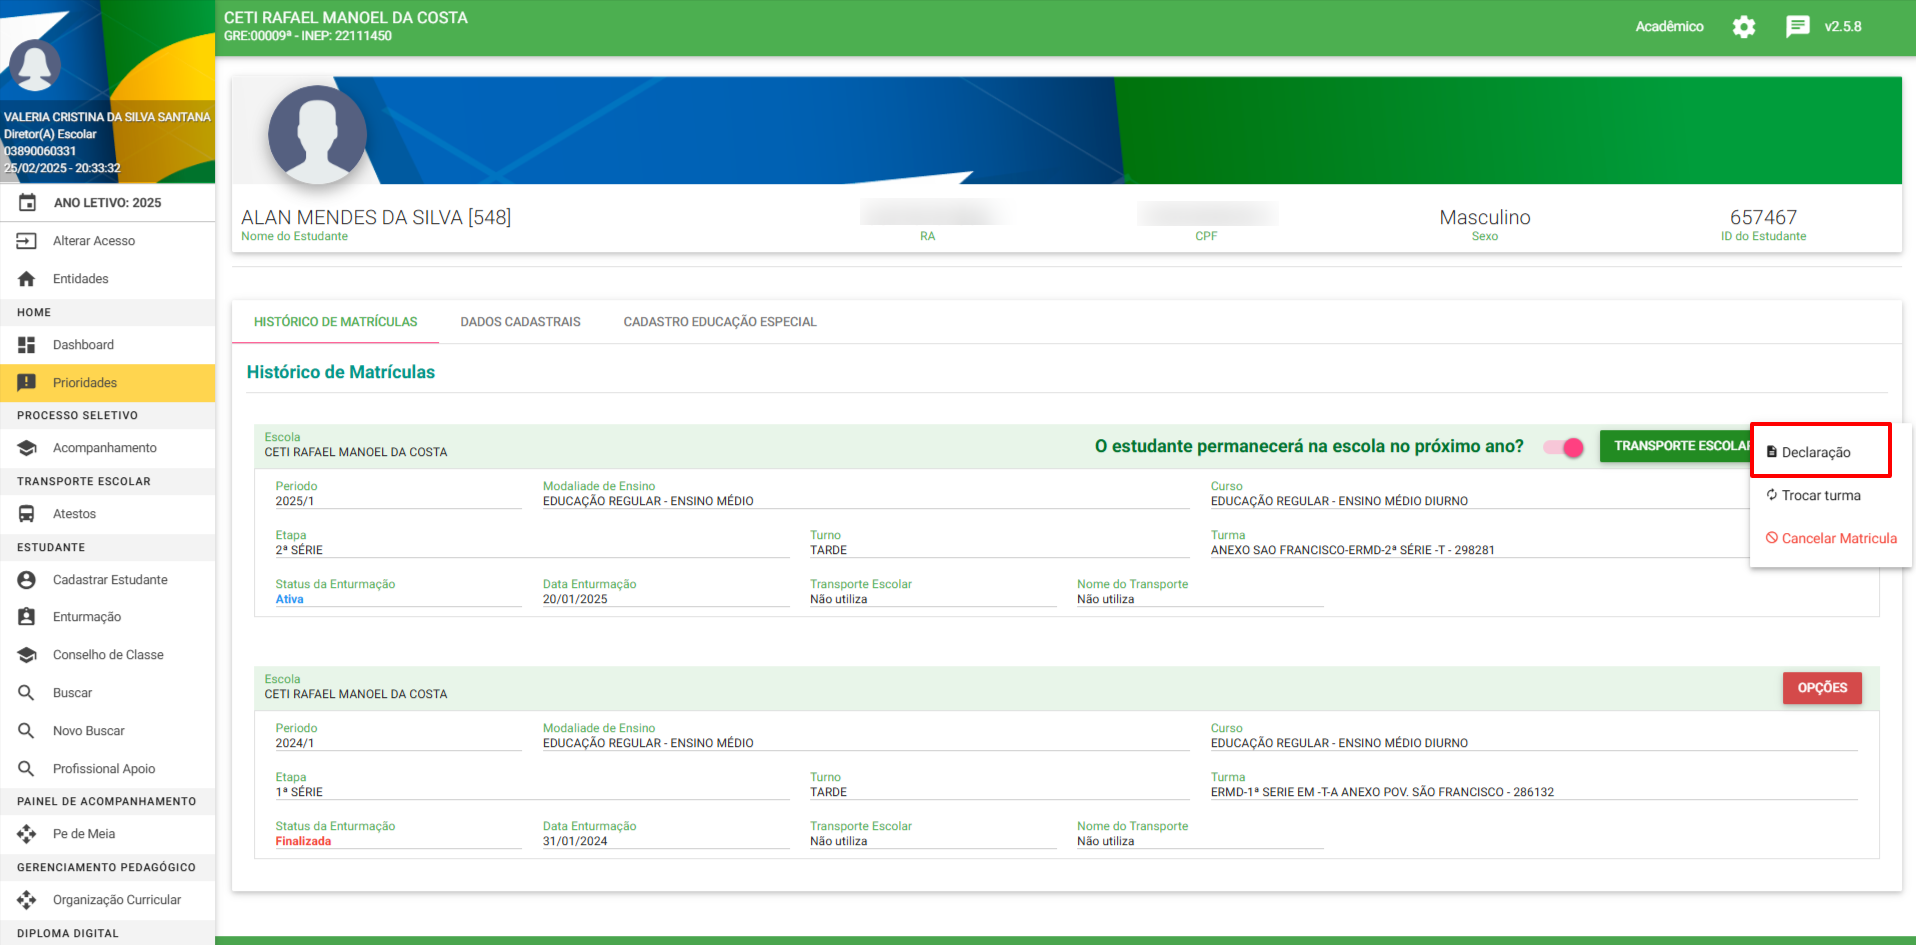Open the chat messages icon
The image size is (1916, 945).
point(1797,27)
